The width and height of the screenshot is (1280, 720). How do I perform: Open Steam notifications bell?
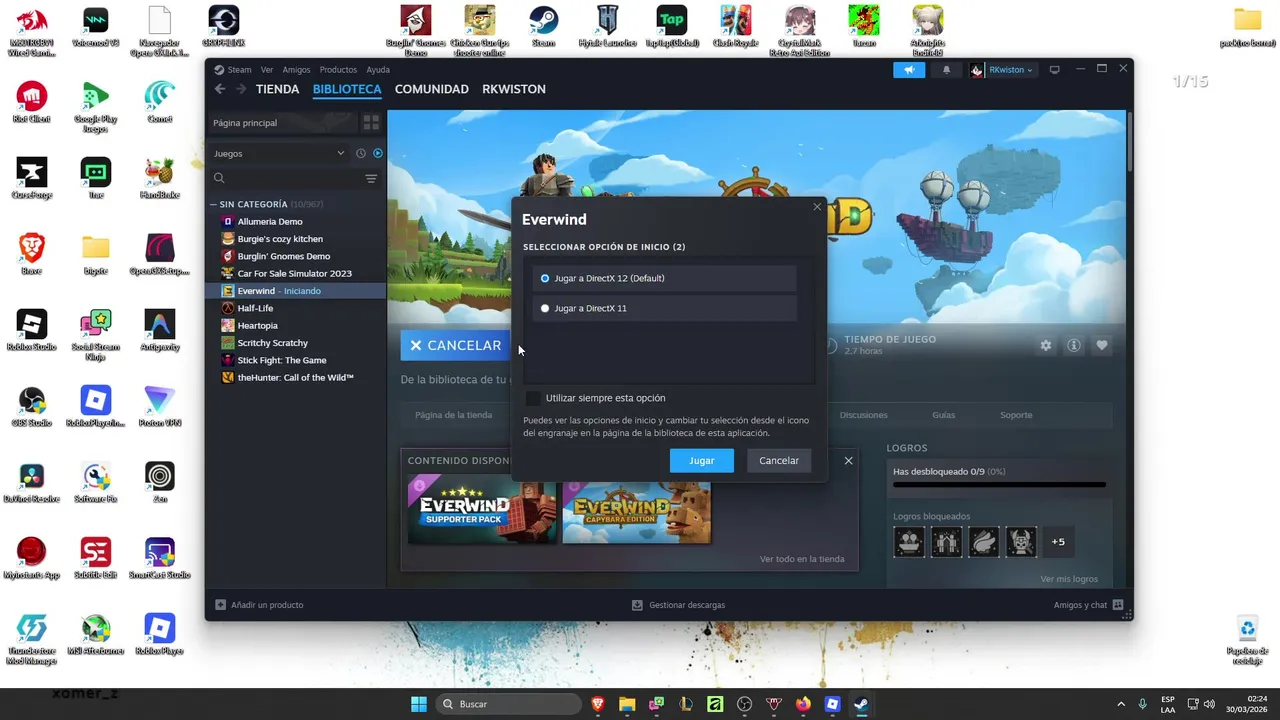[946, 70]
